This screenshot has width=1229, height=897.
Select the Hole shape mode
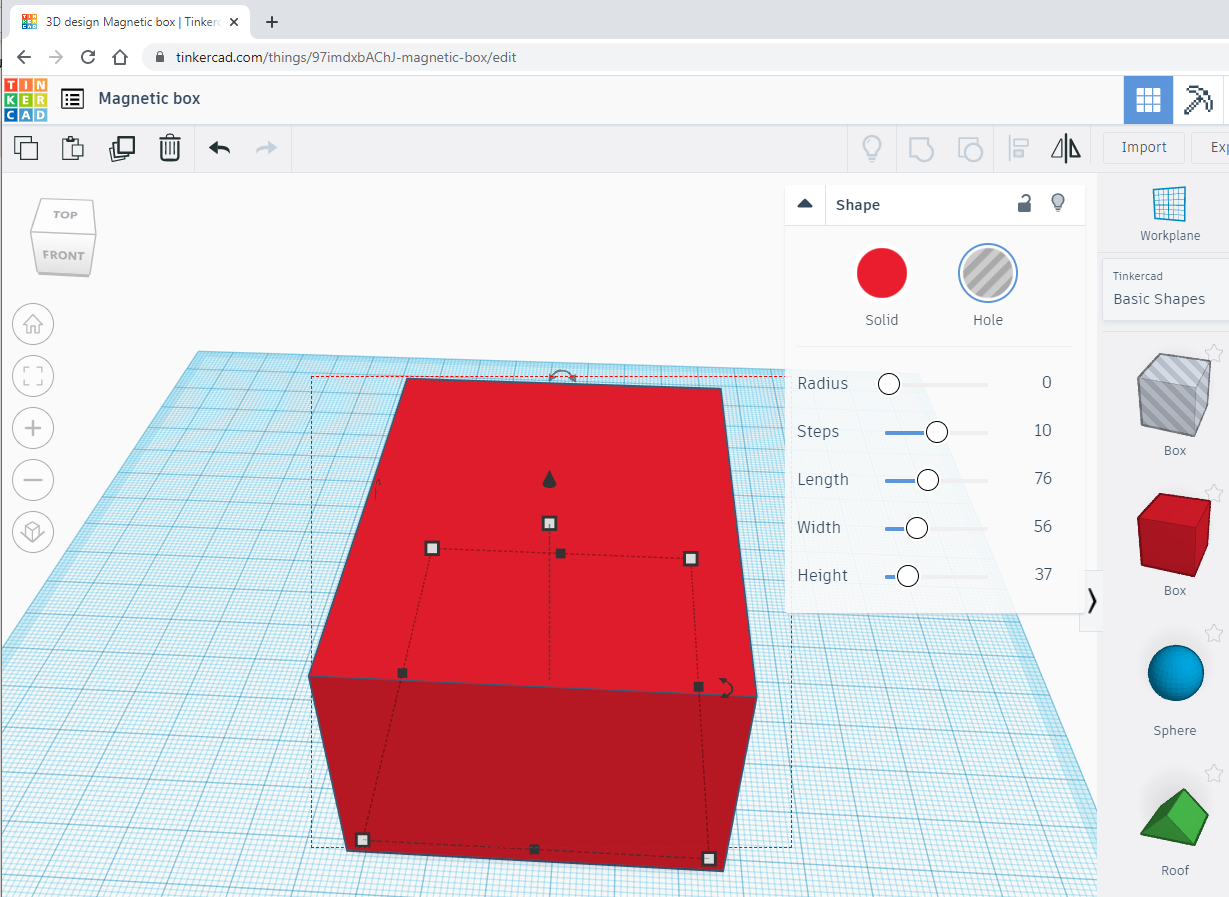pos(987,273)
